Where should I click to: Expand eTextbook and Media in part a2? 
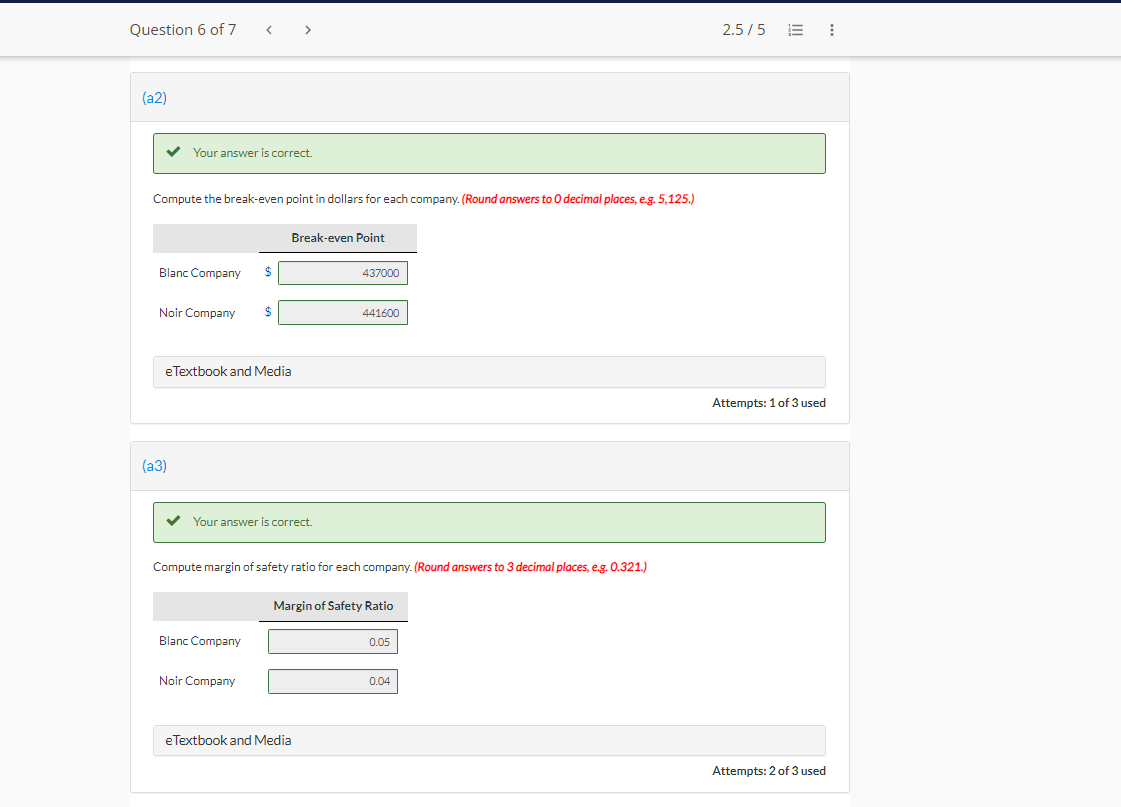point(228,371)
